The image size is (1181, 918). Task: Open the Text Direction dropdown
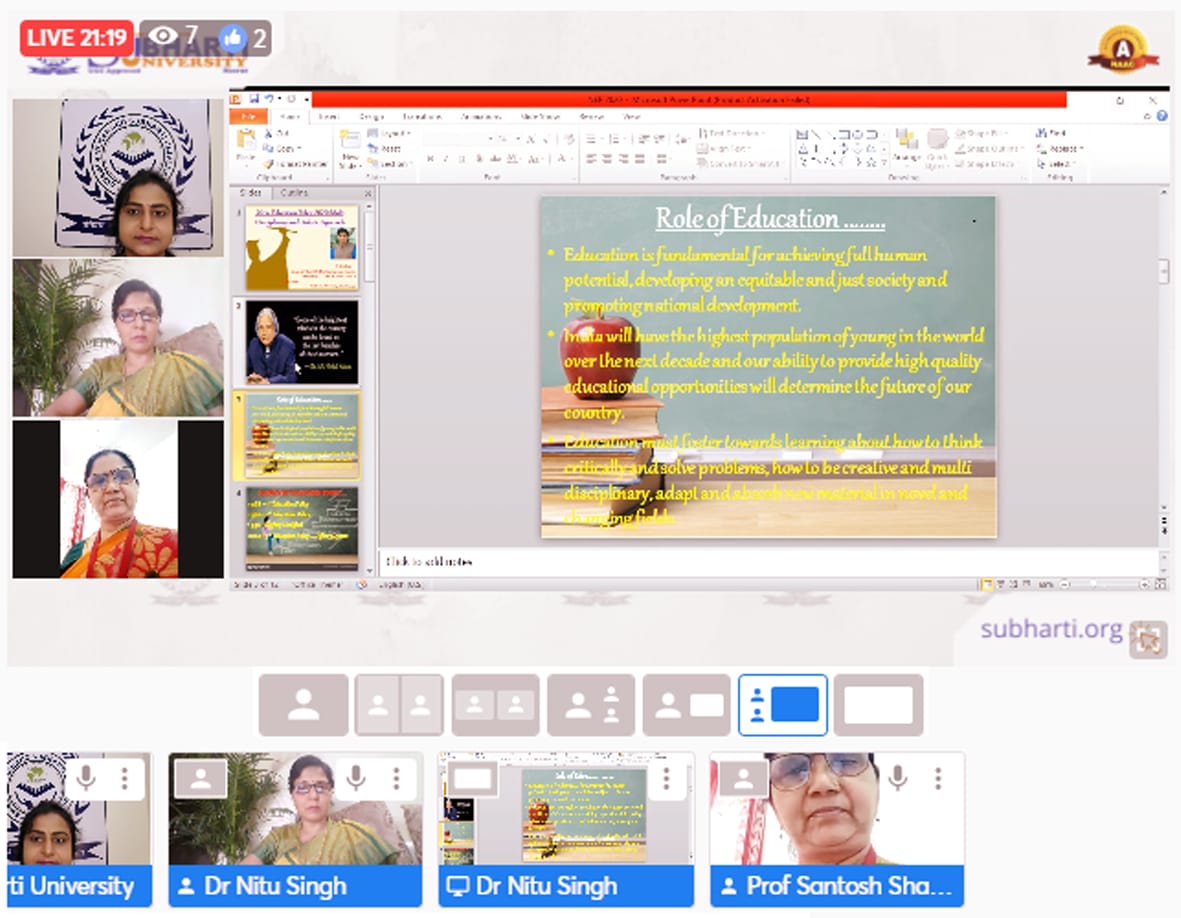[731, 133]
